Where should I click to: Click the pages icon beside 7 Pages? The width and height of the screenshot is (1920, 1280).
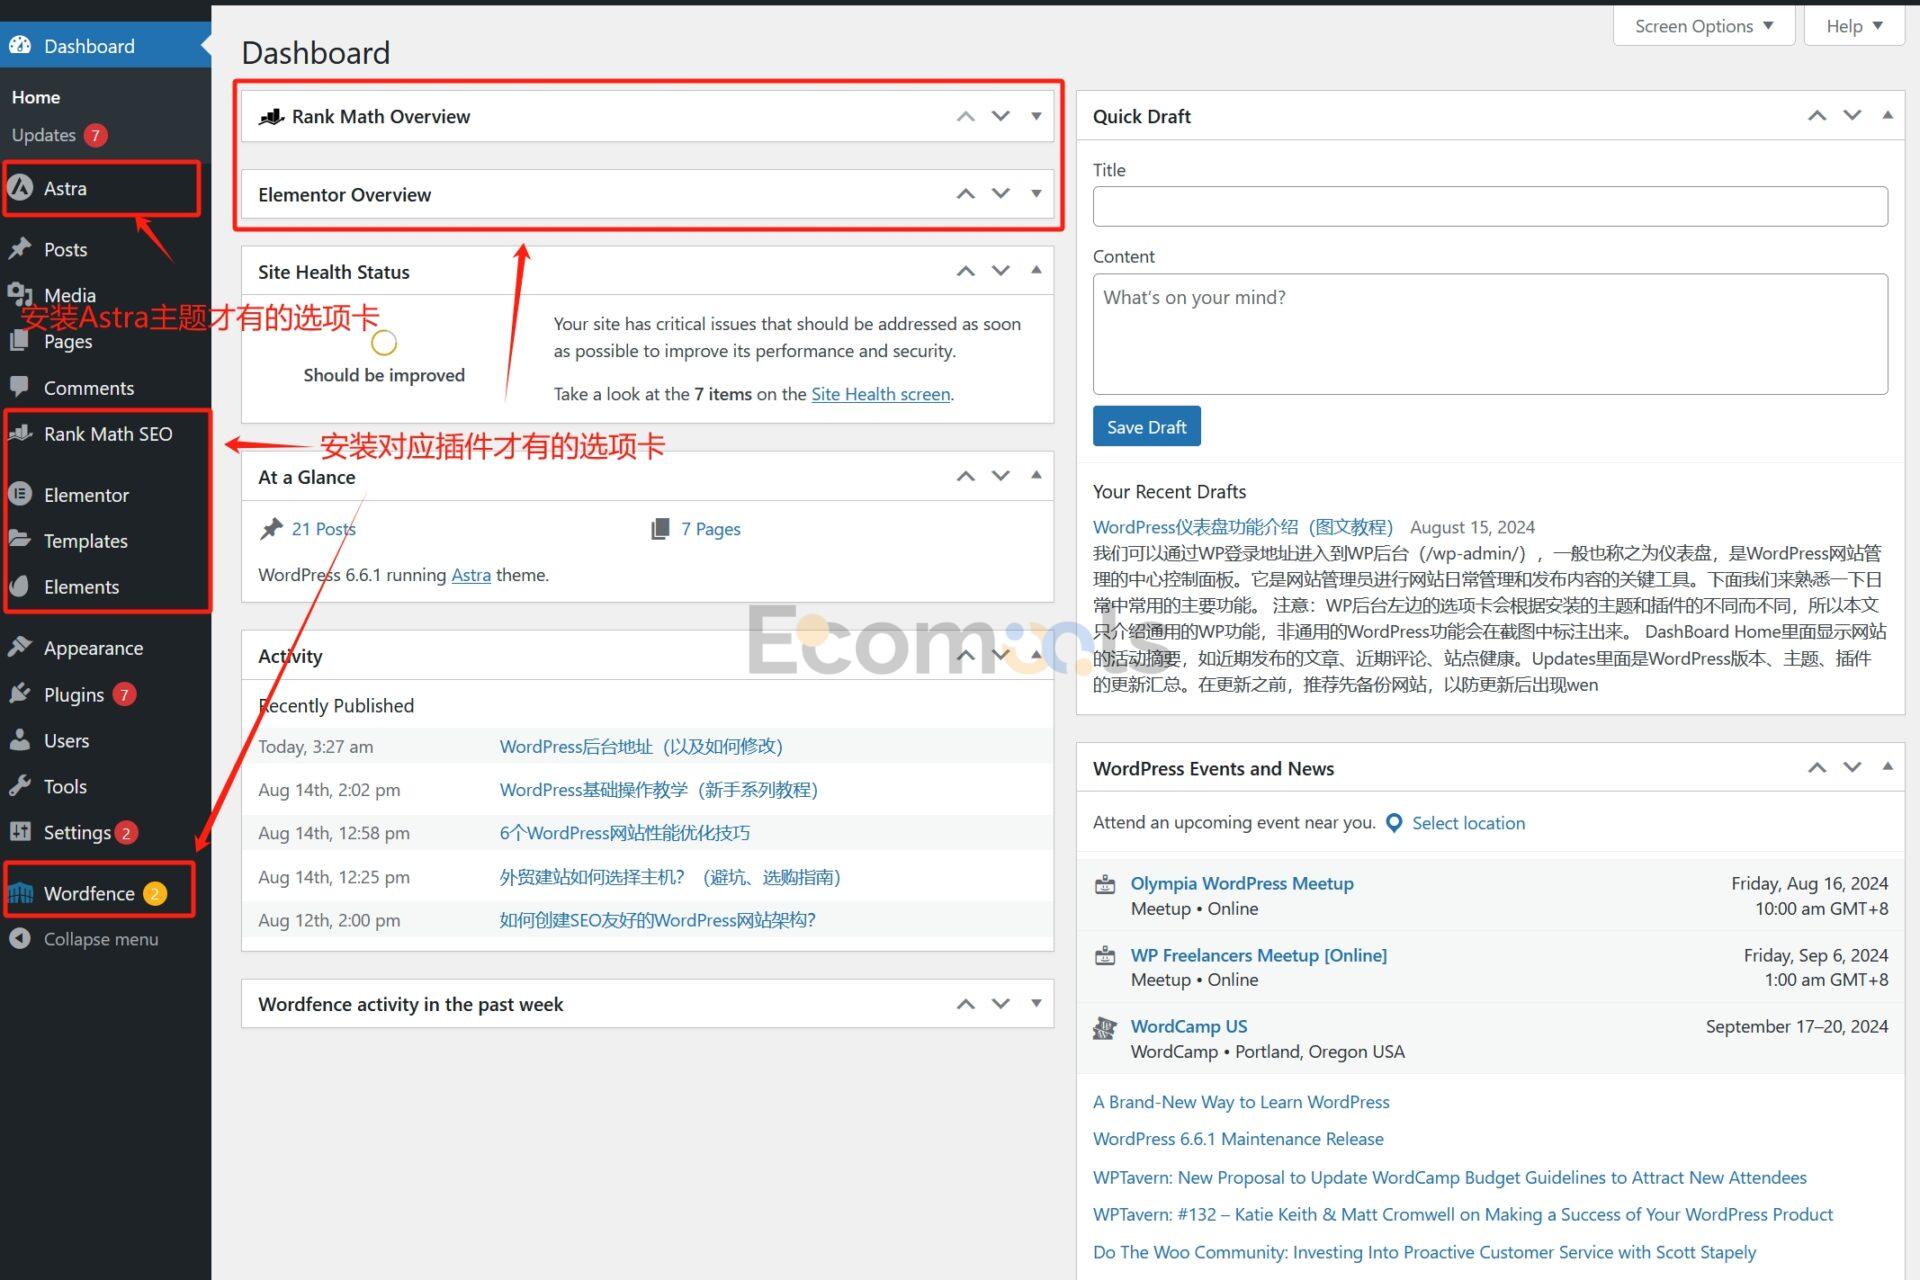(x=660, y=529)
